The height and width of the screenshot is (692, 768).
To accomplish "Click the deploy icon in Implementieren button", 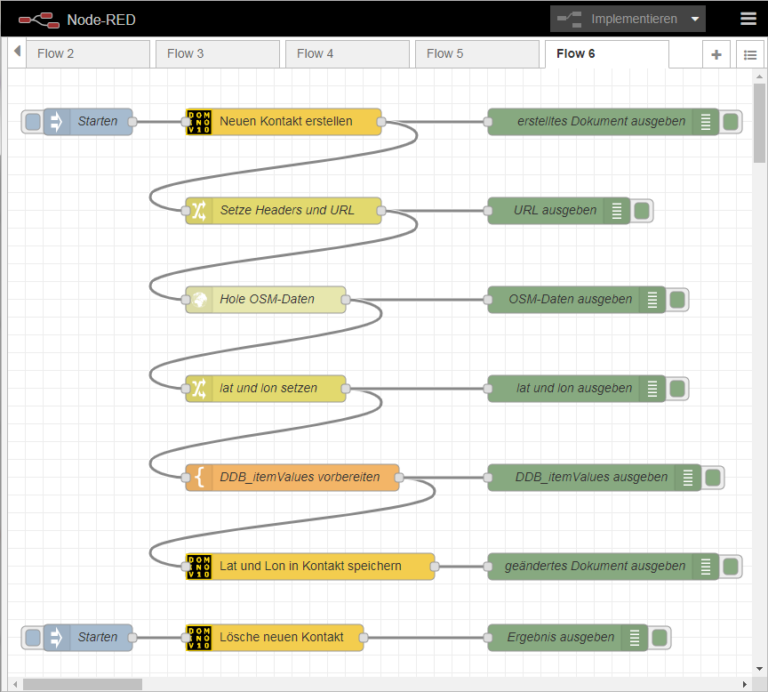I will (570, 20).
